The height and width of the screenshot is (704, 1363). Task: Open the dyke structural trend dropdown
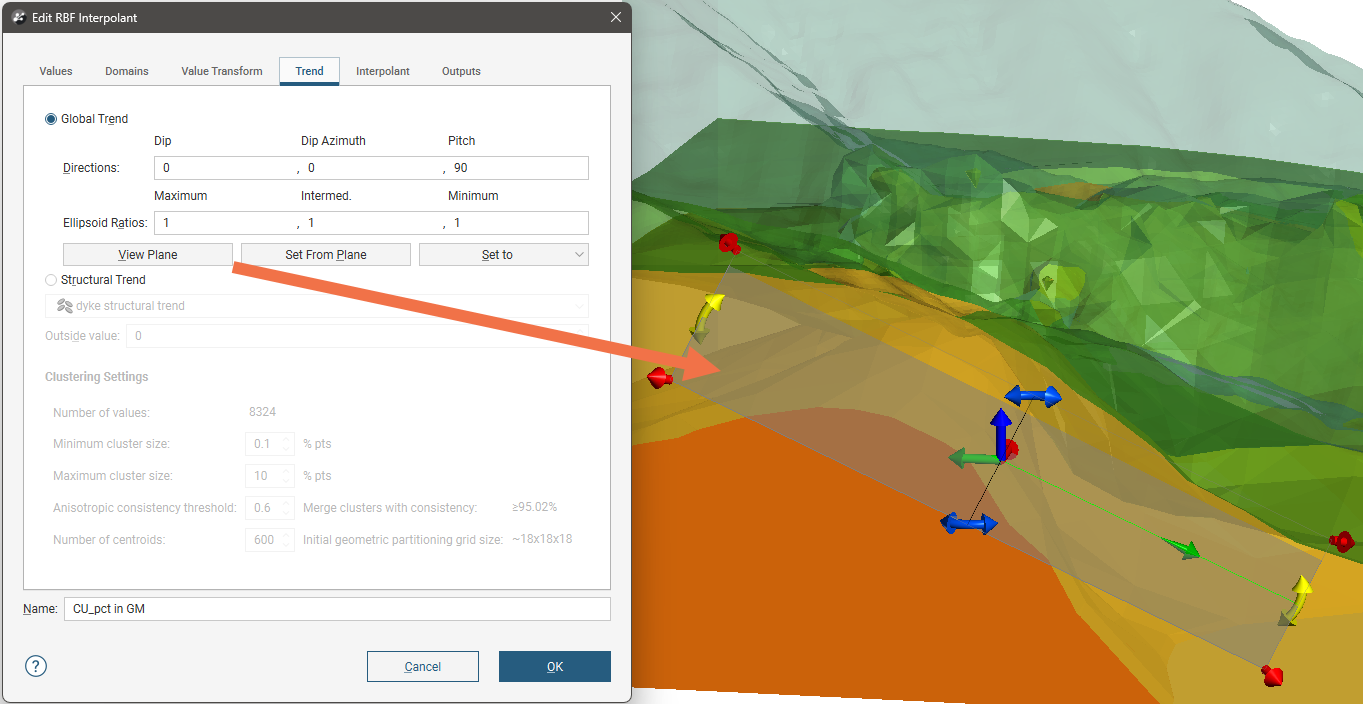[x=317, y=306]
